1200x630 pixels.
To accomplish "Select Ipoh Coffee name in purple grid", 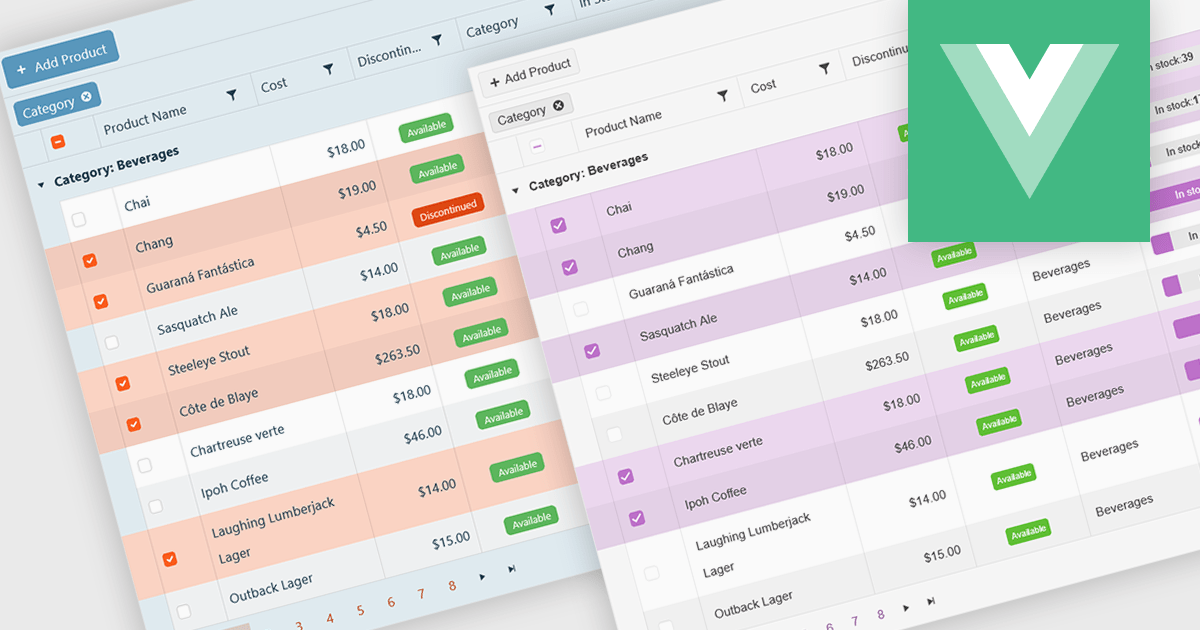I will [716, 498].
